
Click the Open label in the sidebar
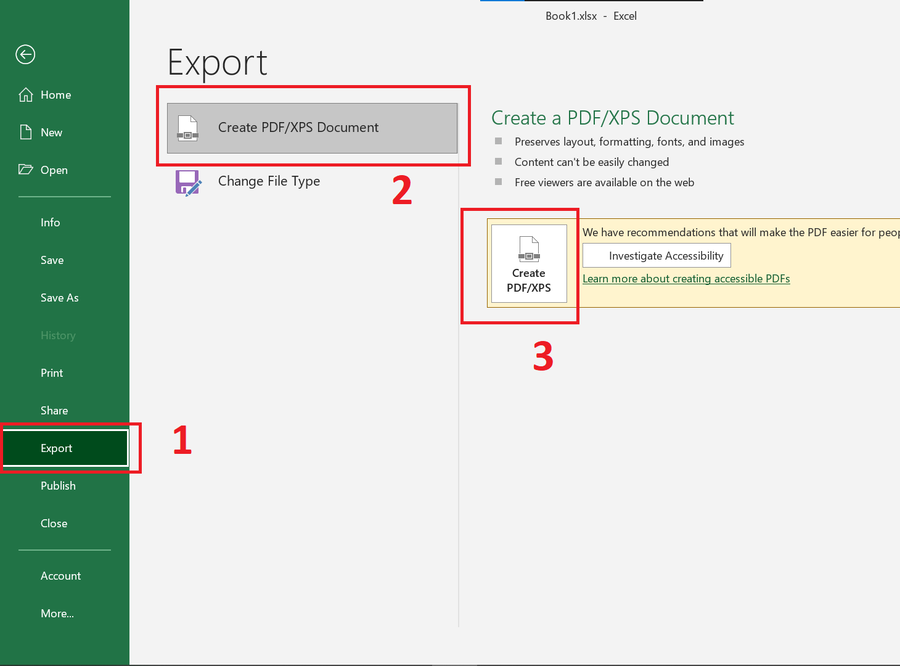(54, 170)
